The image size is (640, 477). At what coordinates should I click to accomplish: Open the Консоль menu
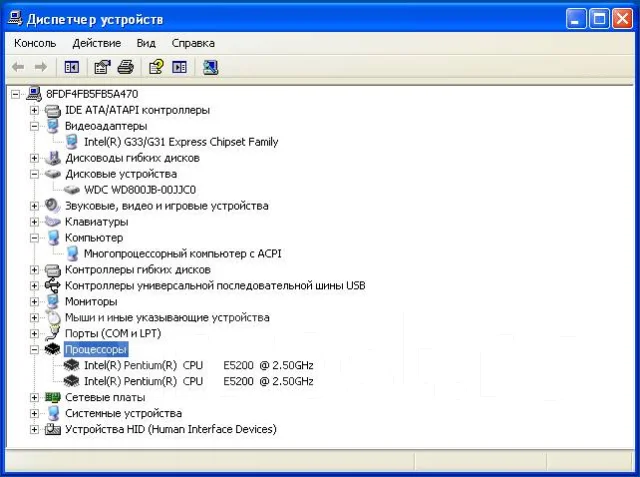point(35,43)
